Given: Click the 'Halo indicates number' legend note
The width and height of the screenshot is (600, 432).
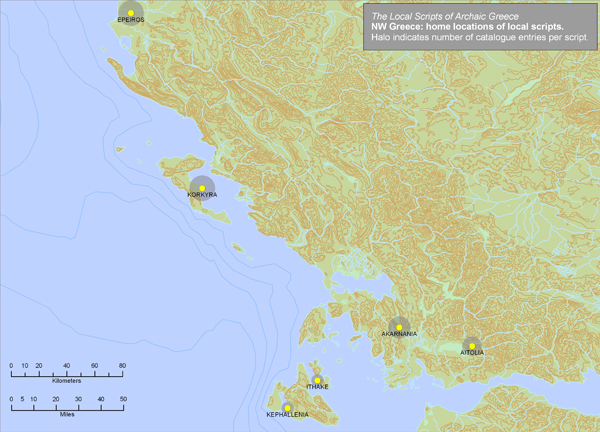Looking at the screenshot, I should click(x=479, y=37).
